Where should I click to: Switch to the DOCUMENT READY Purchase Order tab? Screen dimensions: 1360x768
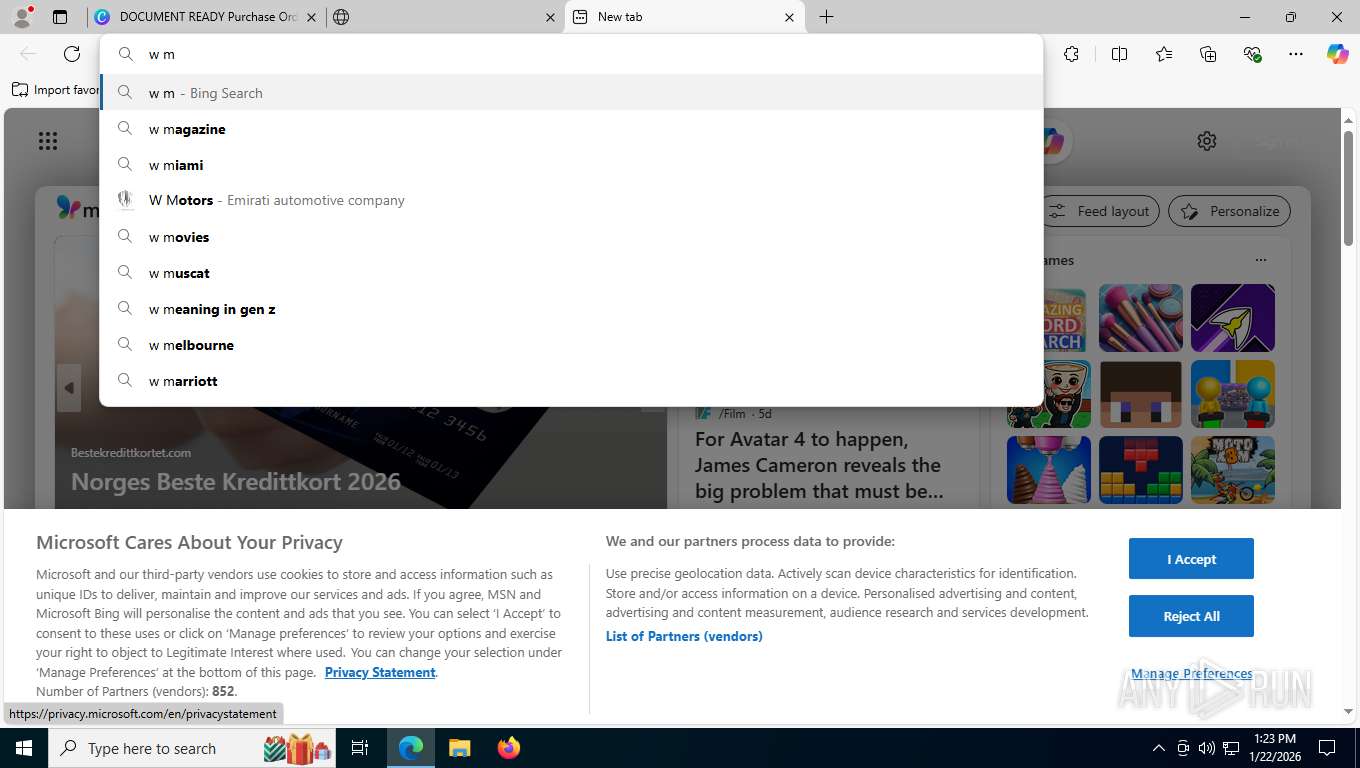click(x=204, y=17)
